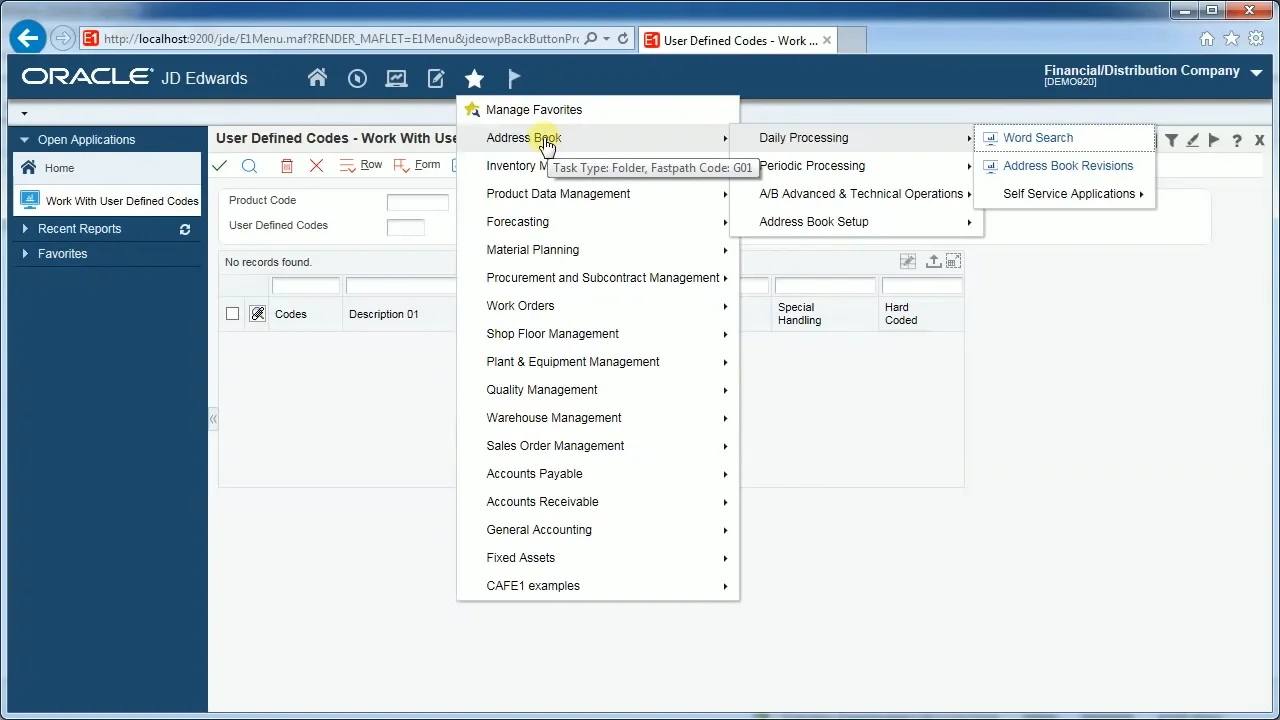
Task: Export grid data using upload icon
Action: pyautogui.click(x=933, y=262)
